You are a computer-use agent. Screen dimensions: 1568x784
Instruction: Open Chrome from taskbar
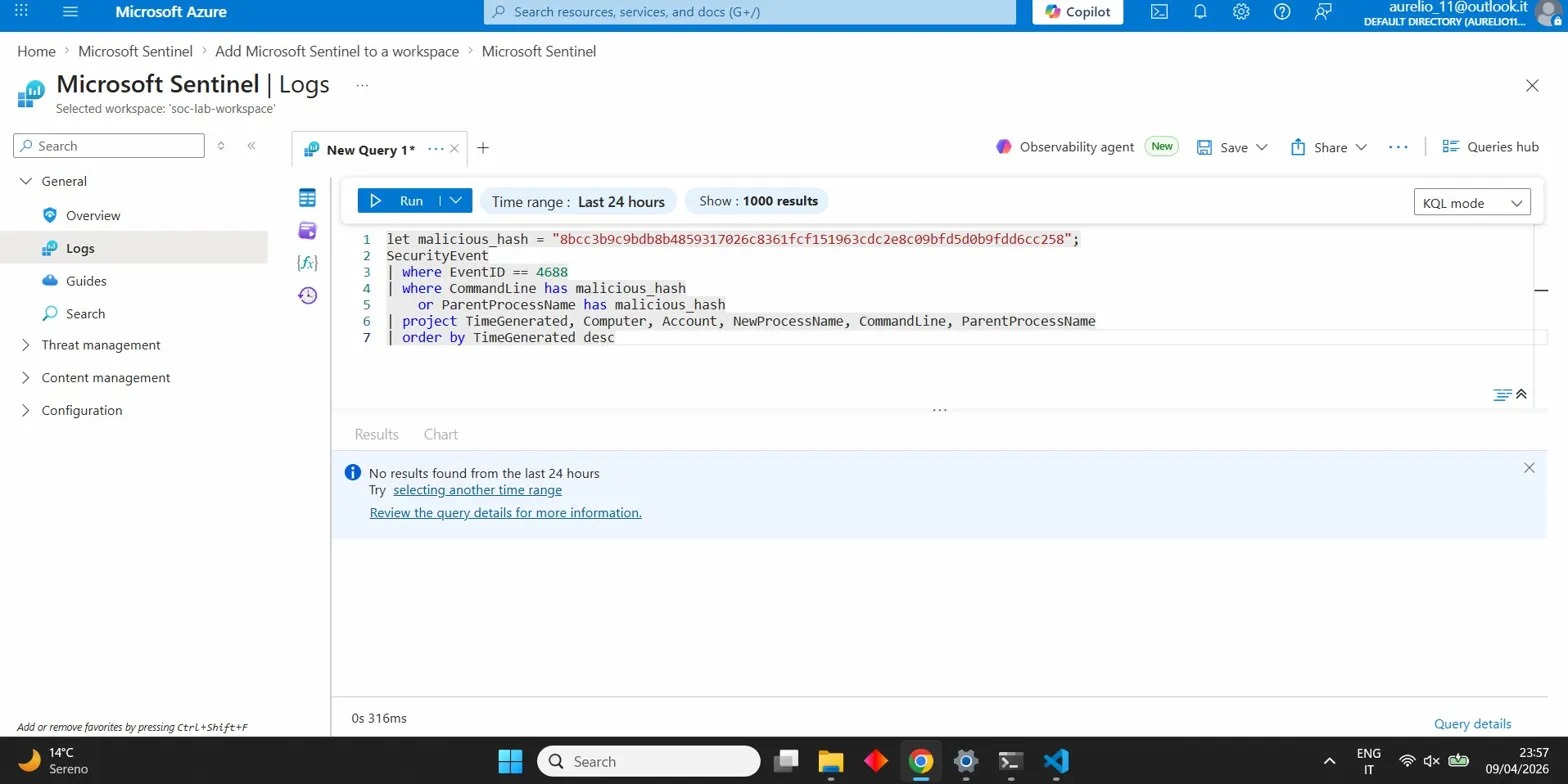coord(920,761)
